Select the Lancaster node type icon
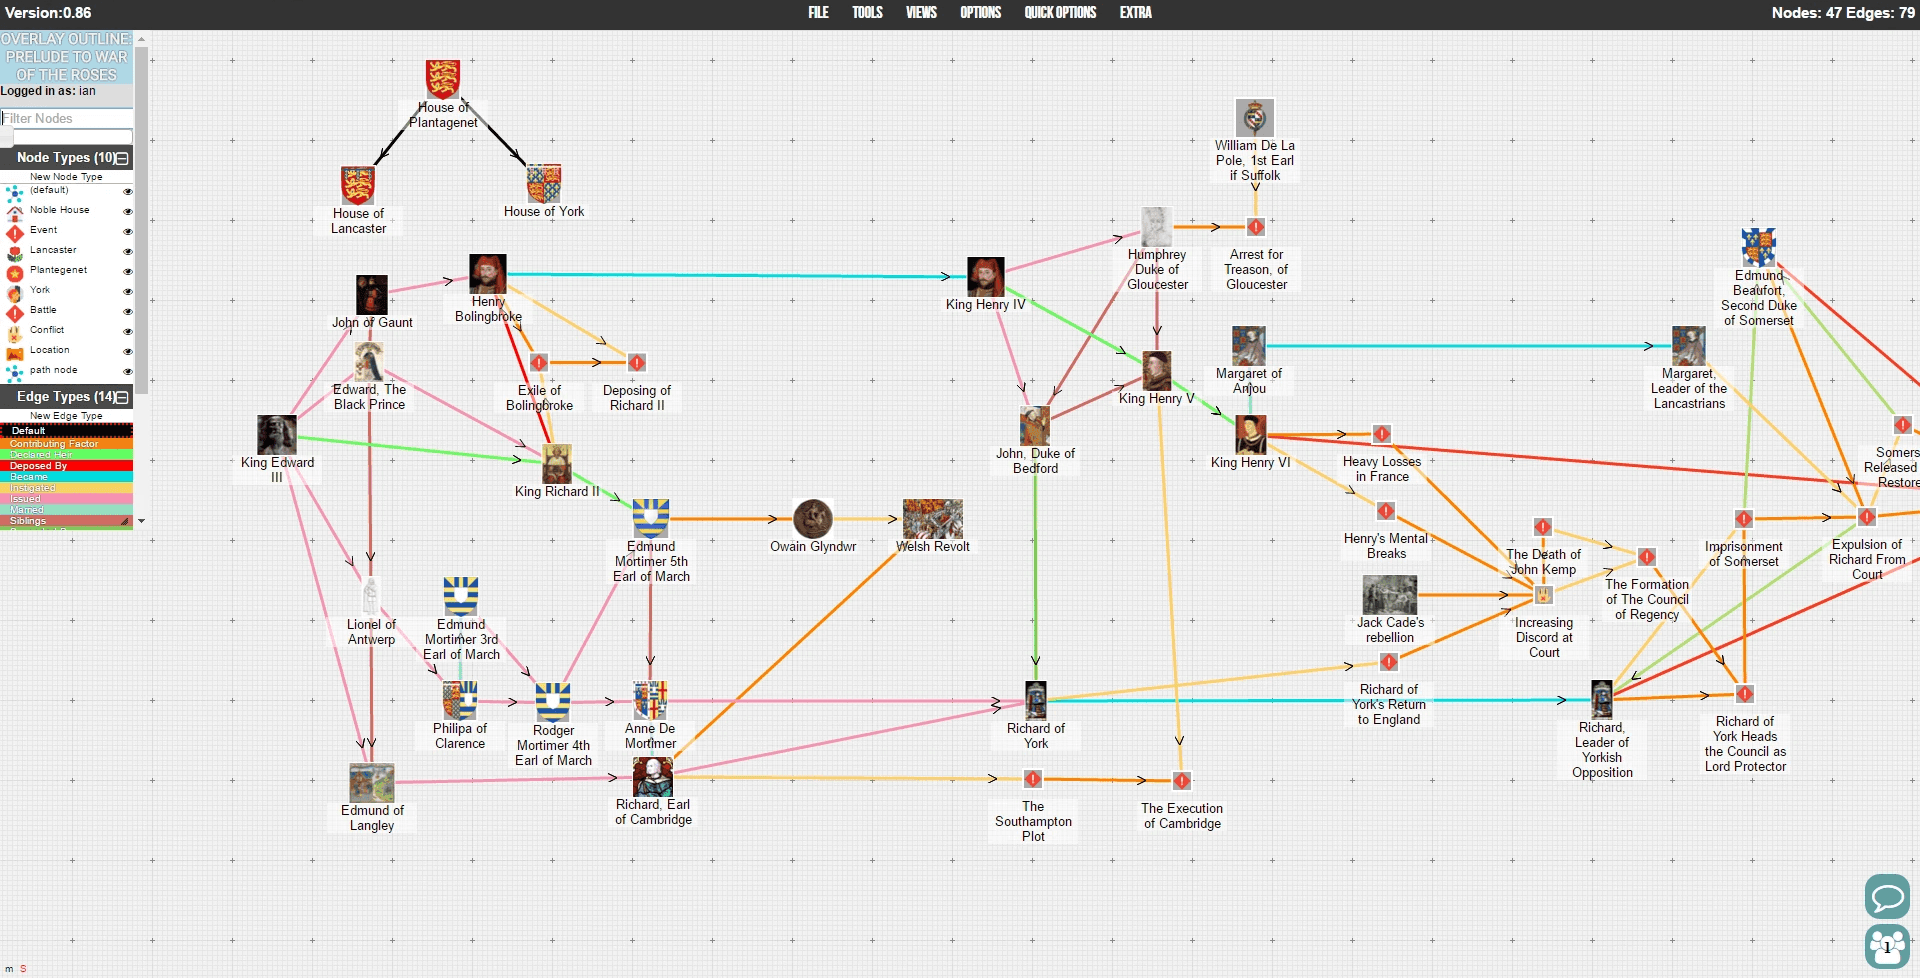This screenshot has height=978, width=1920. [x=14, y=251]
